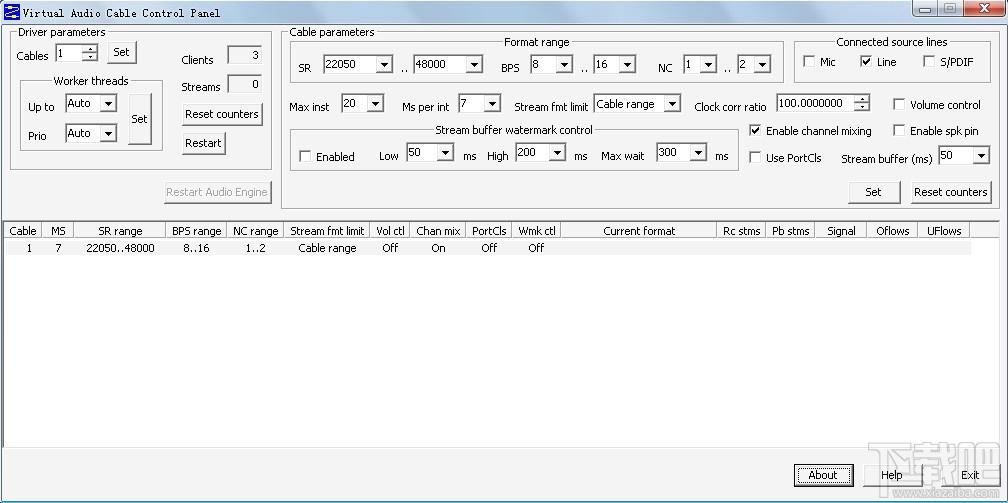Click the Chan mix On cell
This screenshot has height=503, width=1008.
pyautogui.click(x=438, y=248)
